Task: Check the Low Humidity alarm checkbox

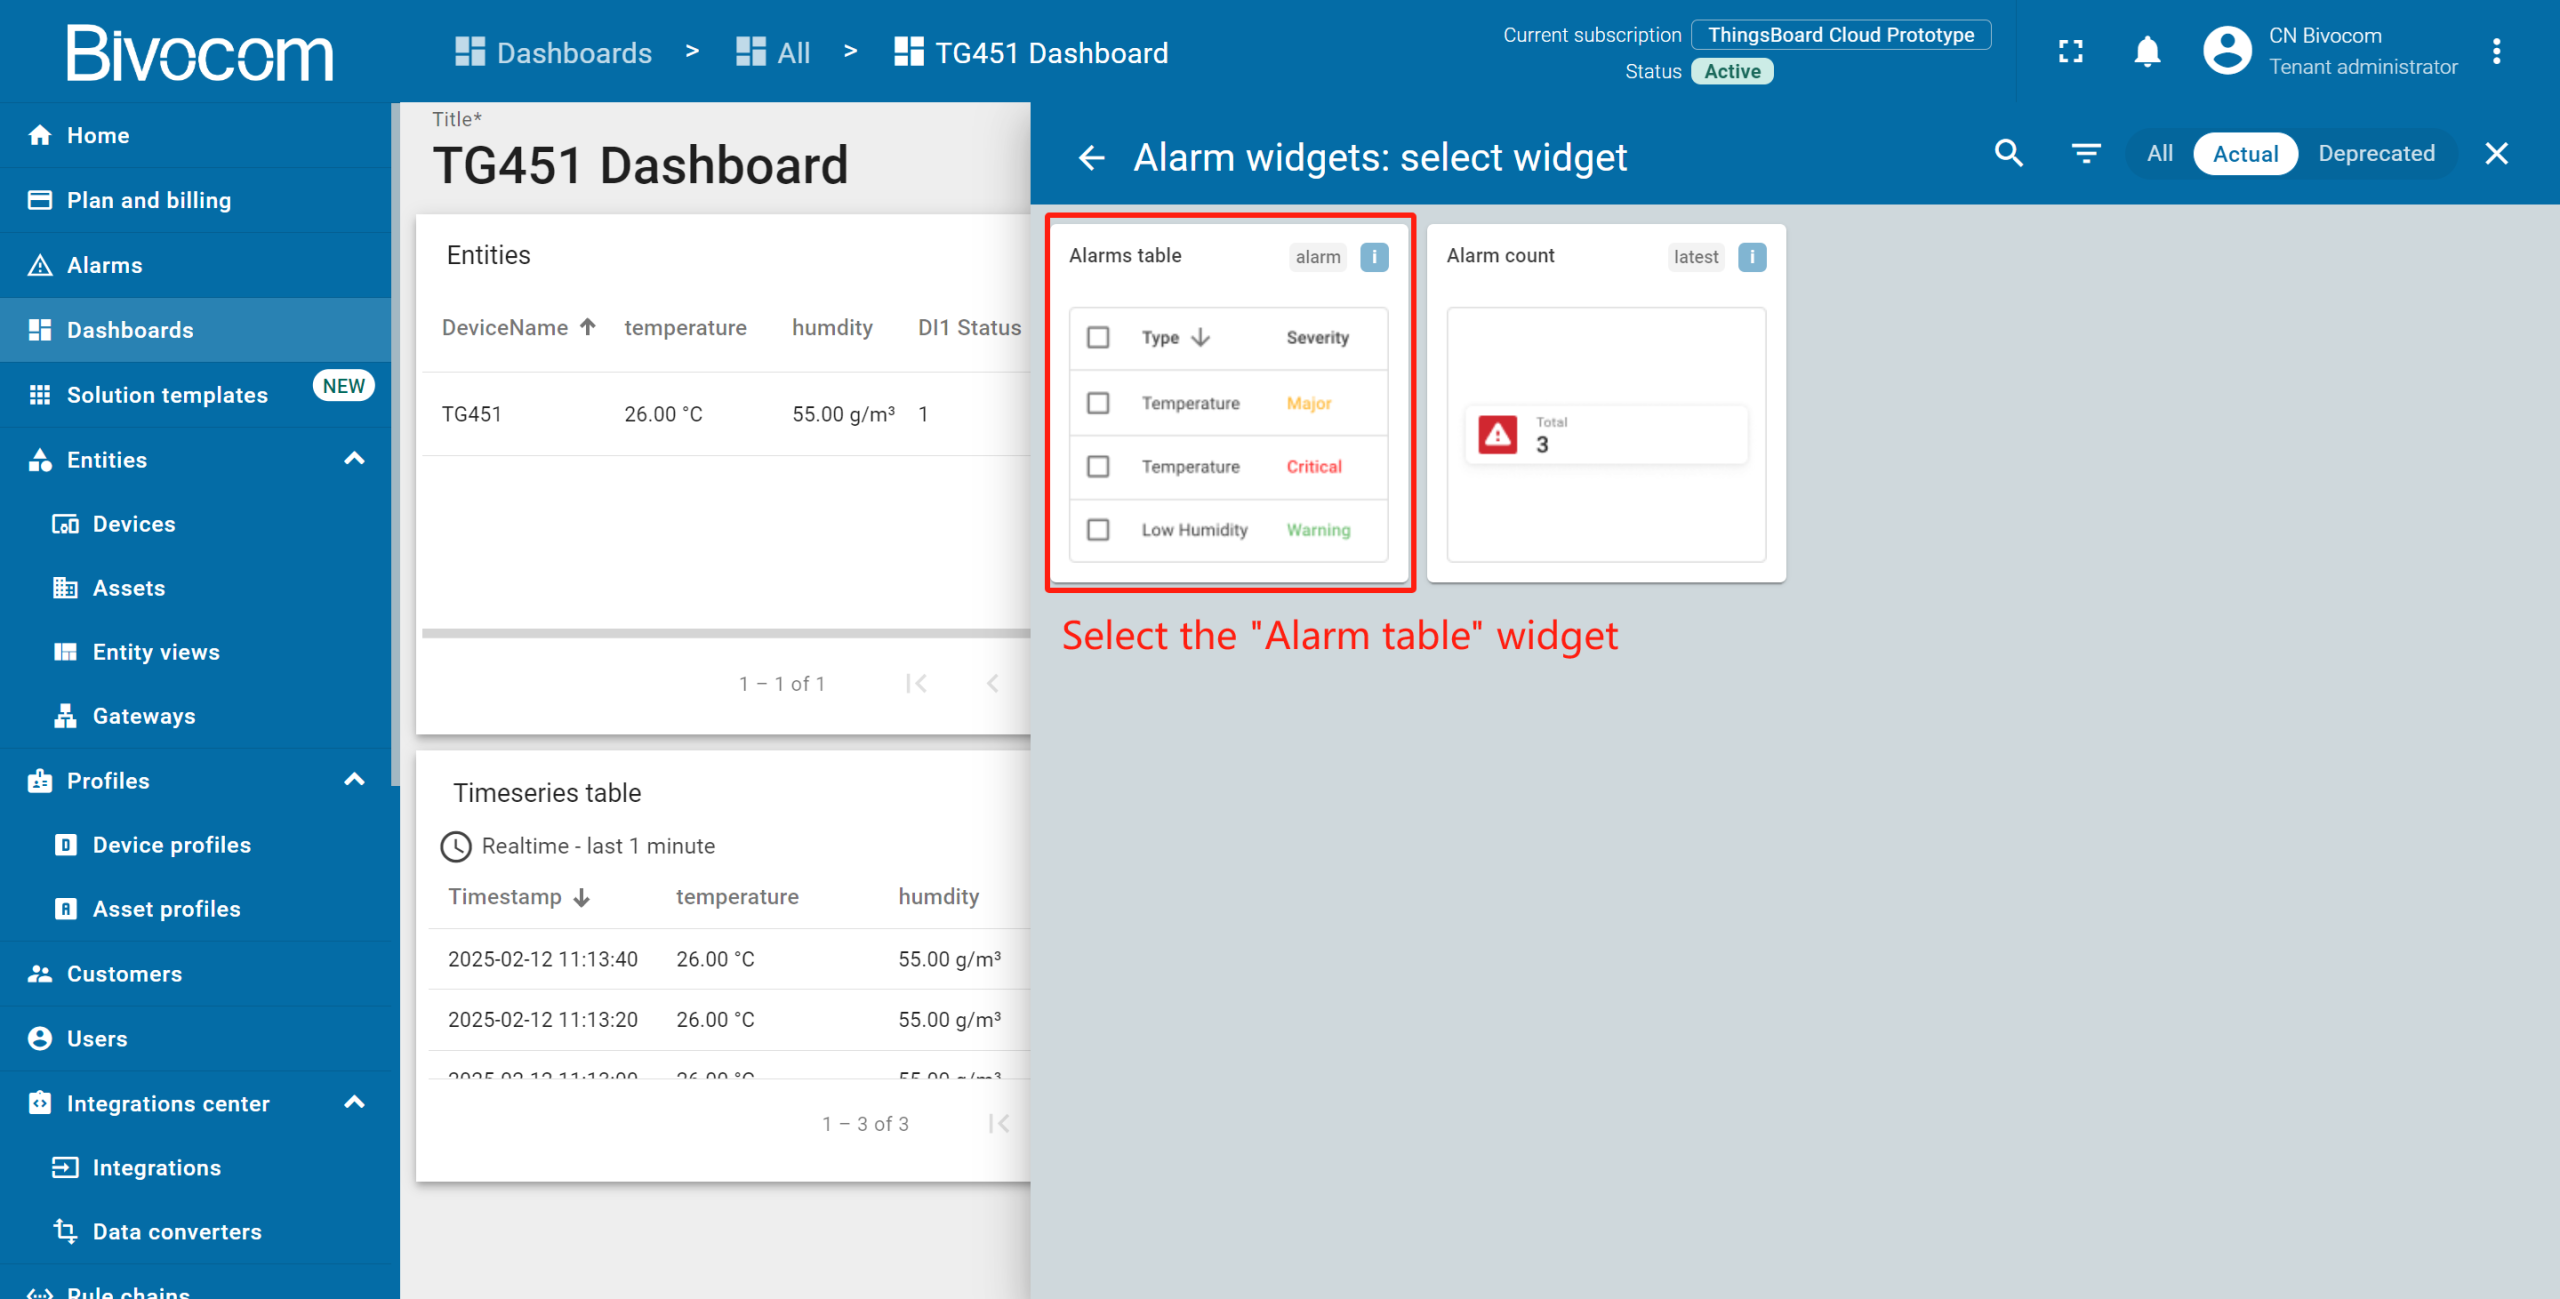Action: pos(1098,529)
